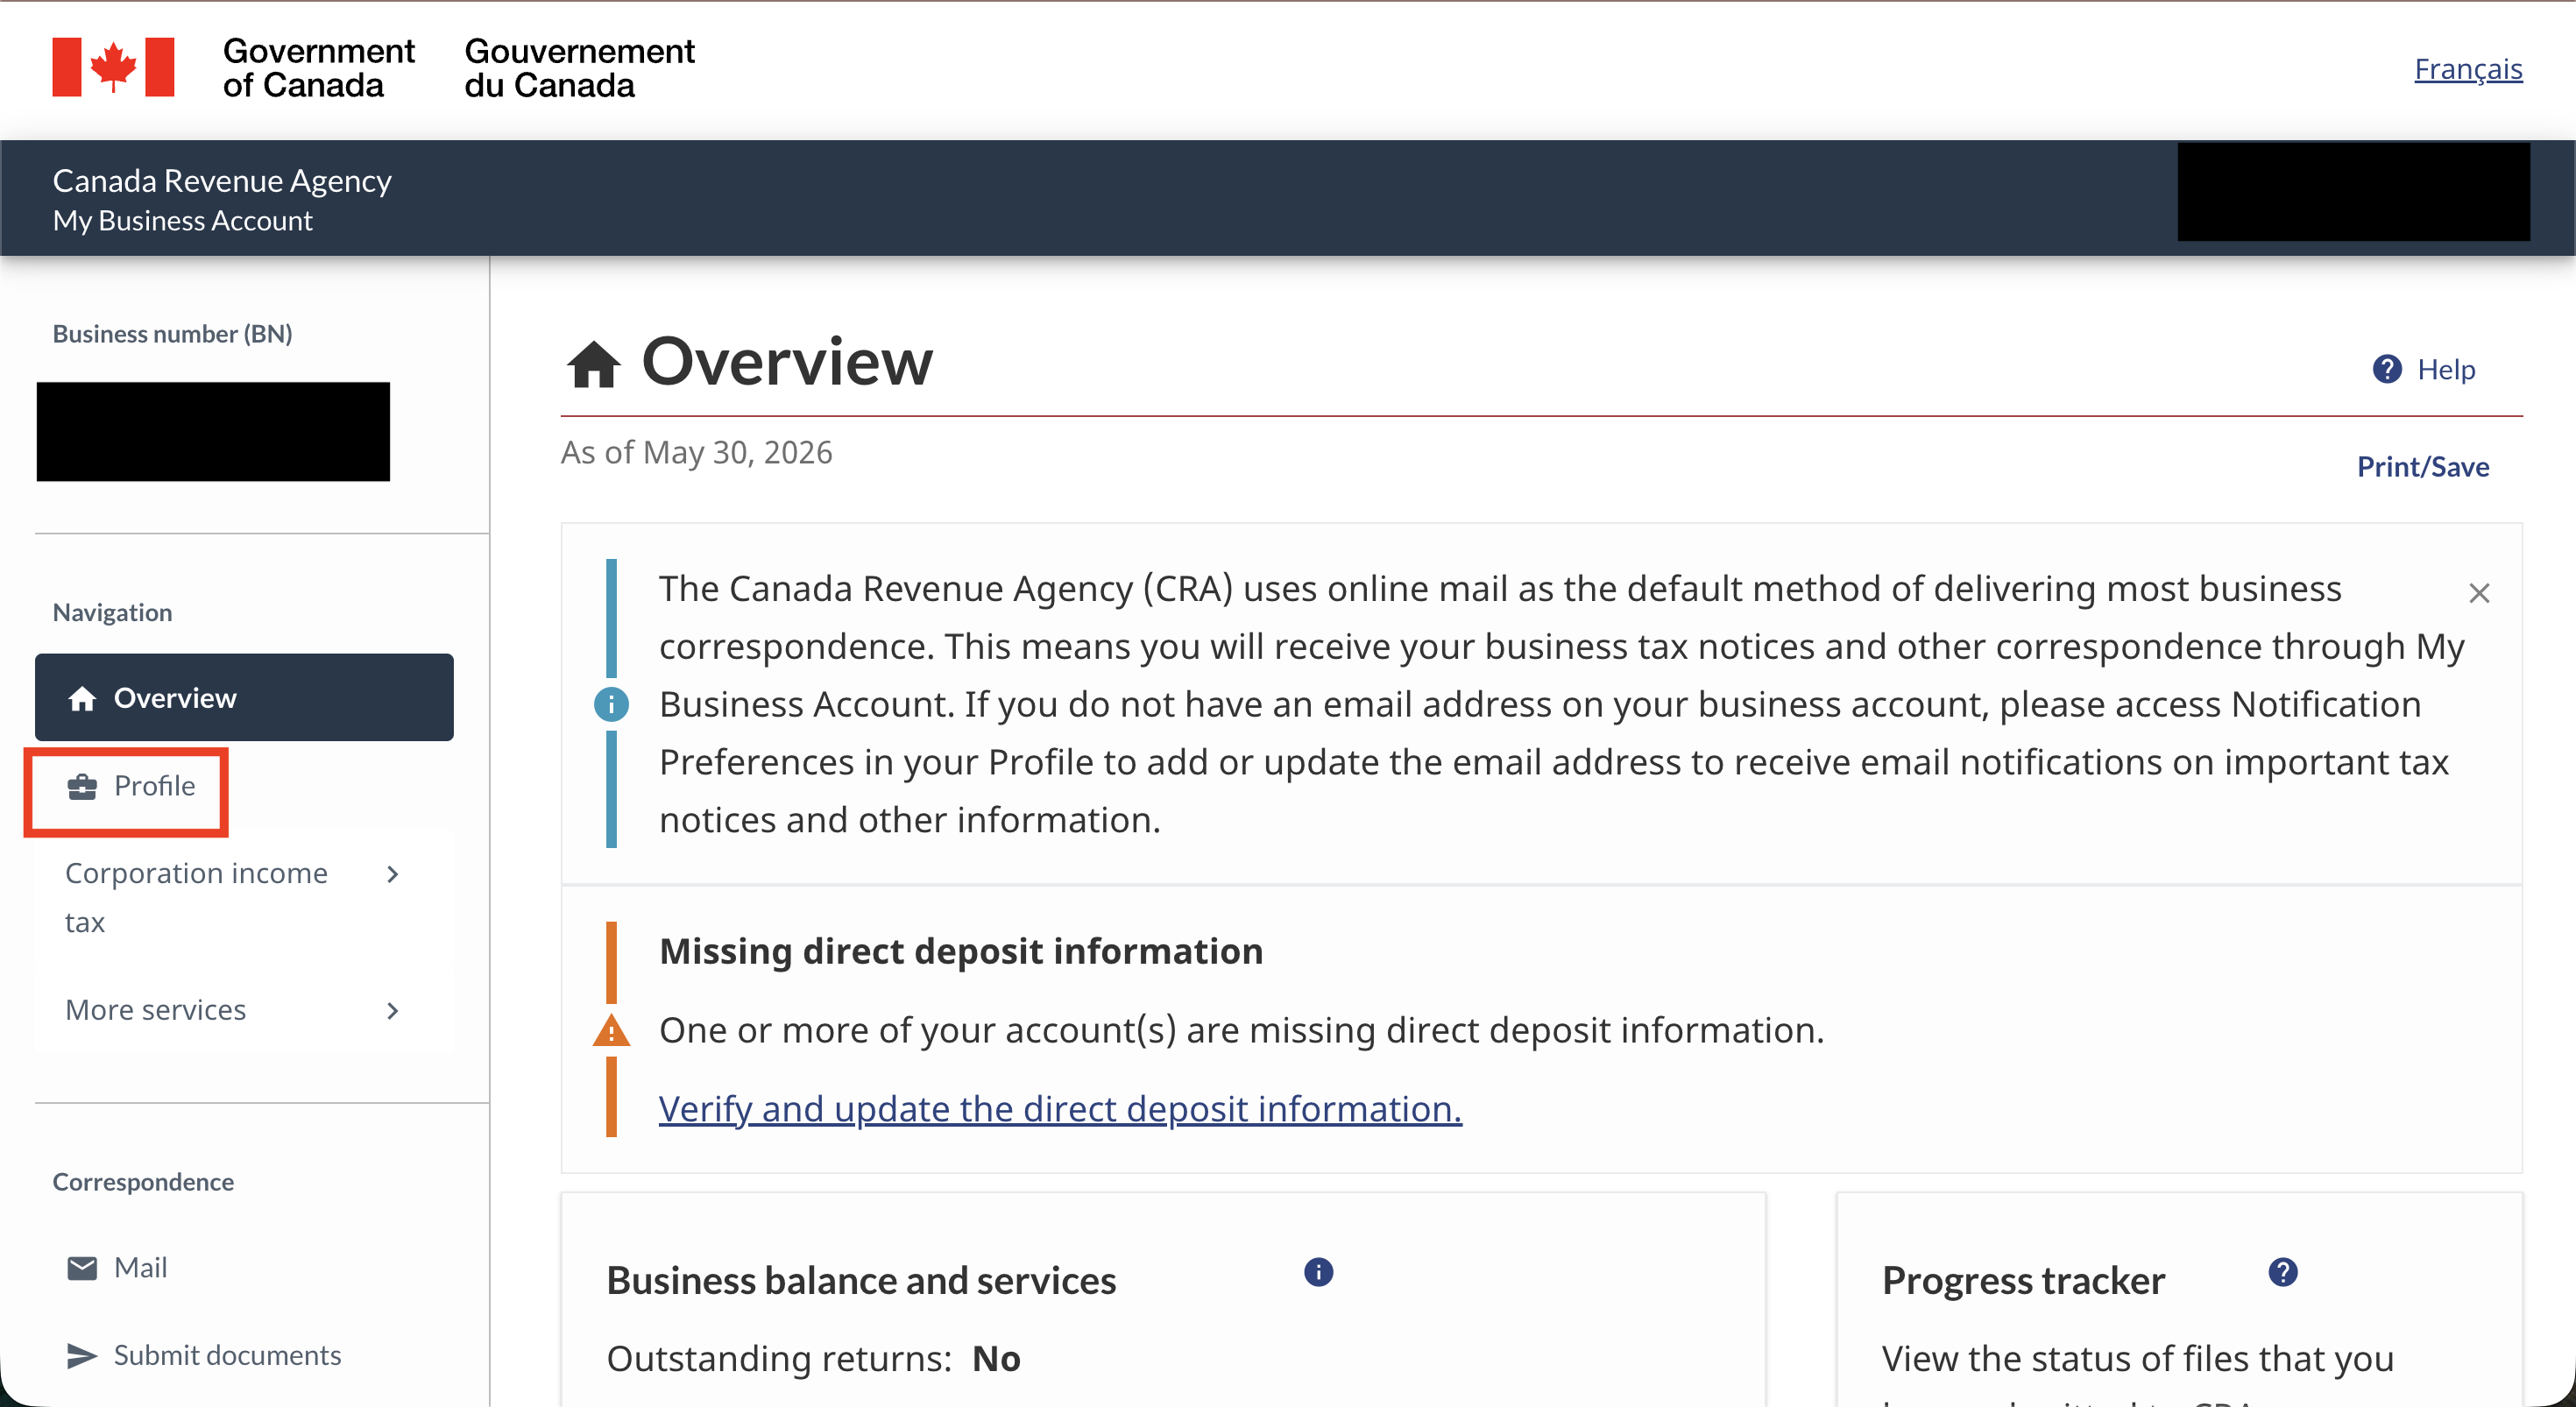Click the Correspondence section label

[143, 1182]
